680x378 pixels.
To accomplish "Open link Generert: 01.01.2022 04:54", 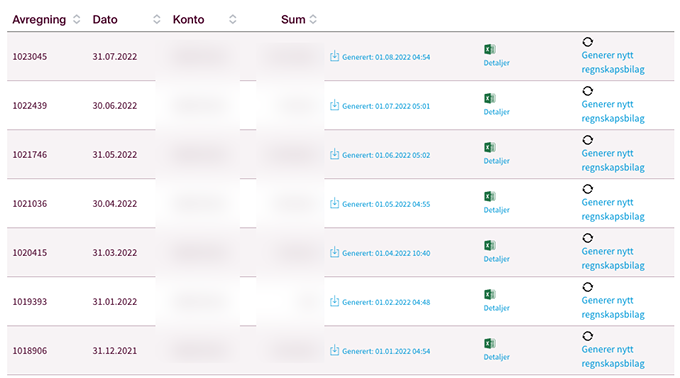I will (386, 351).
